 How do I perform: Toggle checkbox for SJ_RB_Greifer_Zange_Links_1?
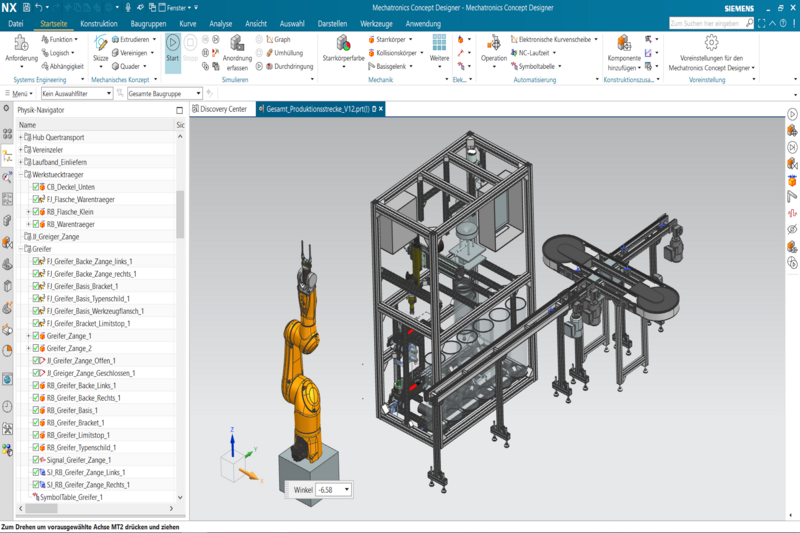click(x=36, y=472)
